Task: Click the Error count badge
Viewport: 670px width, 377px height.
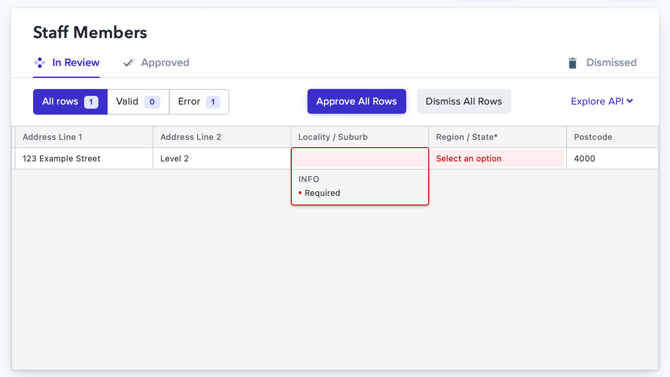Action: pyautogui.click(x=213, y=102)
